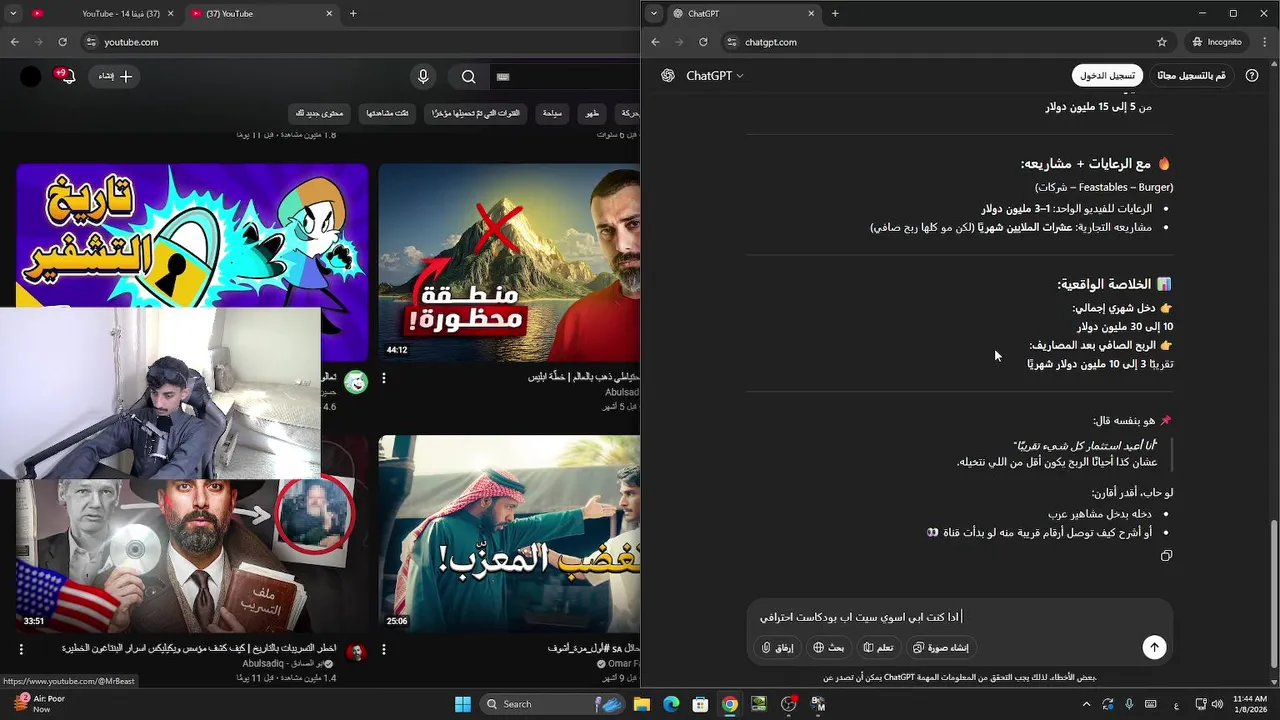Screen dimensions: 1280x720
Task: Click the 'تسجيل الدخول' login button
Action: [1107, 76]
